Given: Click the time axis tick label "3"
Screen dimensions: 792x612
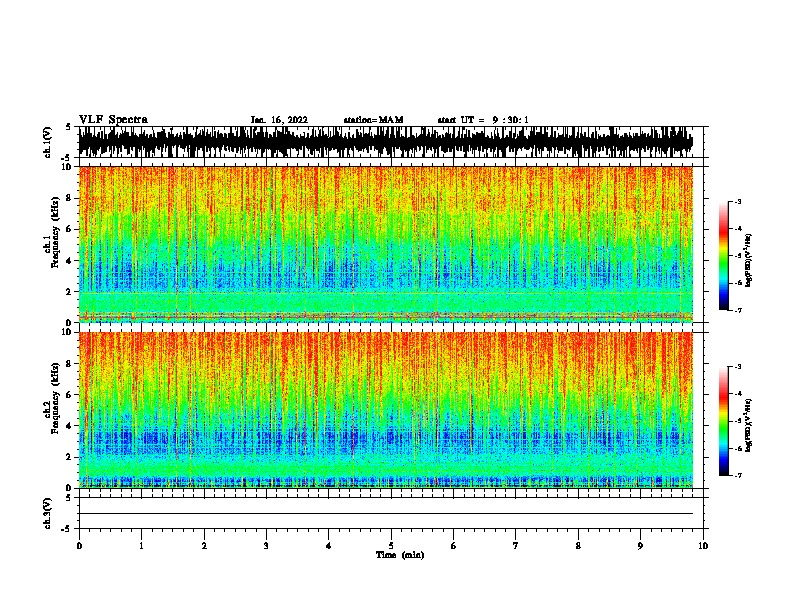Looking at the screenshot, I should 266,546.
